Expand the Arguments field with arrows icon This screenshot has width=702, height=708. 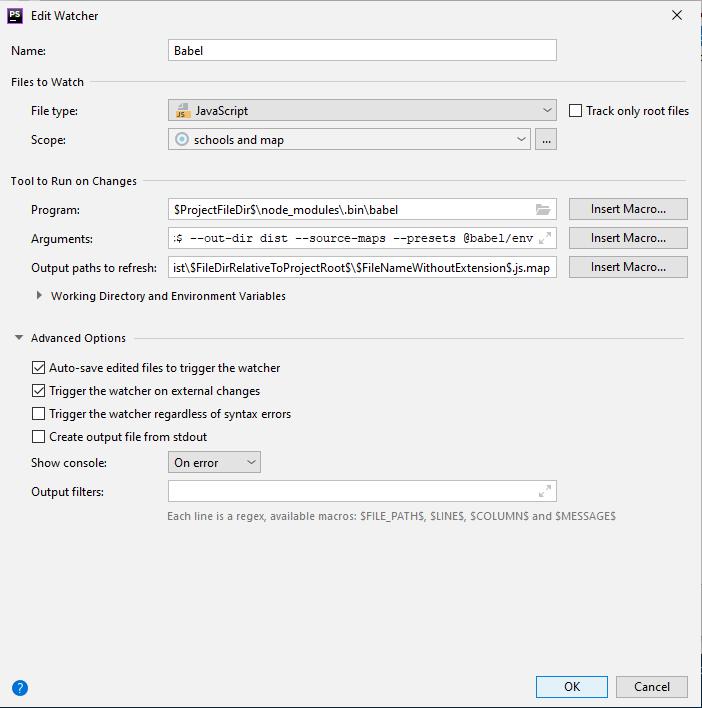click(x=545, y=238)
